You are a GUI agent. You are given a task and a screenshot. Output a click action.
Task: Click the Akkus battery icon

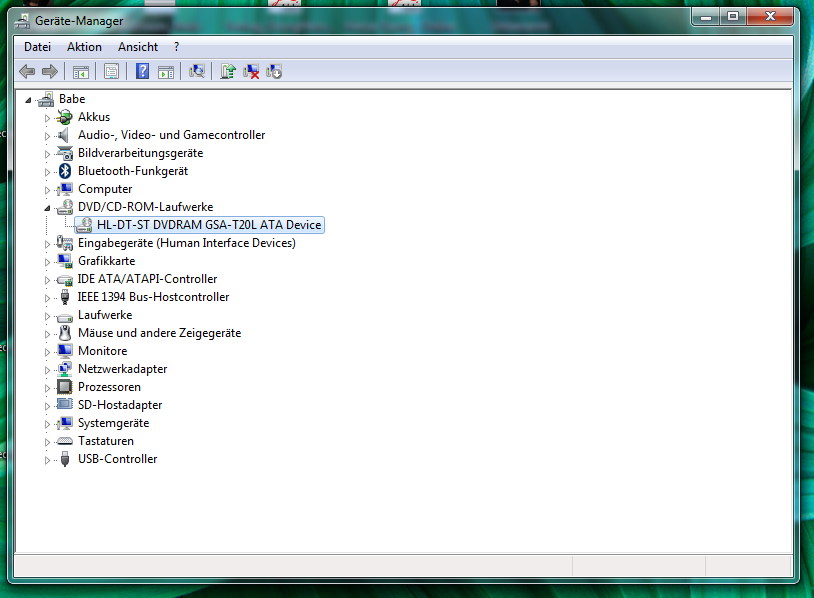click(x=64, y=117)
